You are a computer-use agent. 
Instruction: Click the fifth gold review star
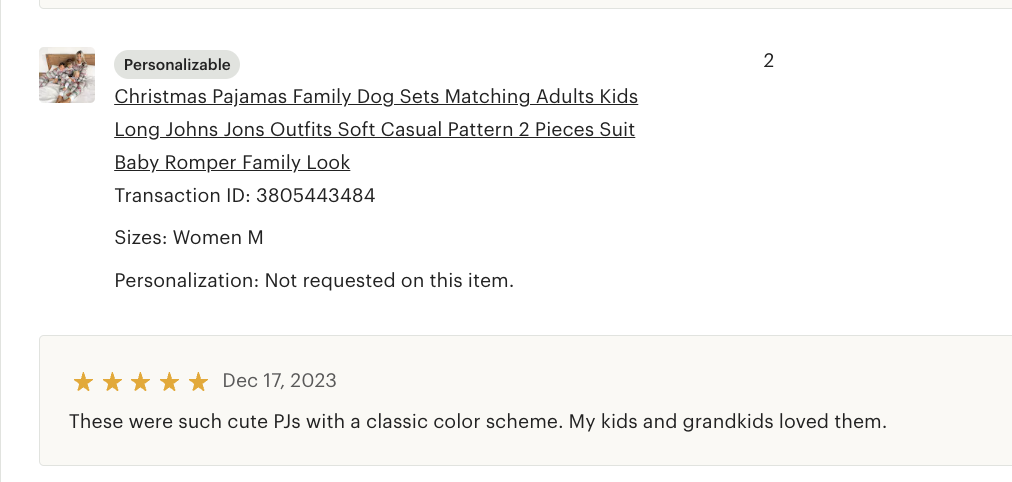click(x=198, y=382)
